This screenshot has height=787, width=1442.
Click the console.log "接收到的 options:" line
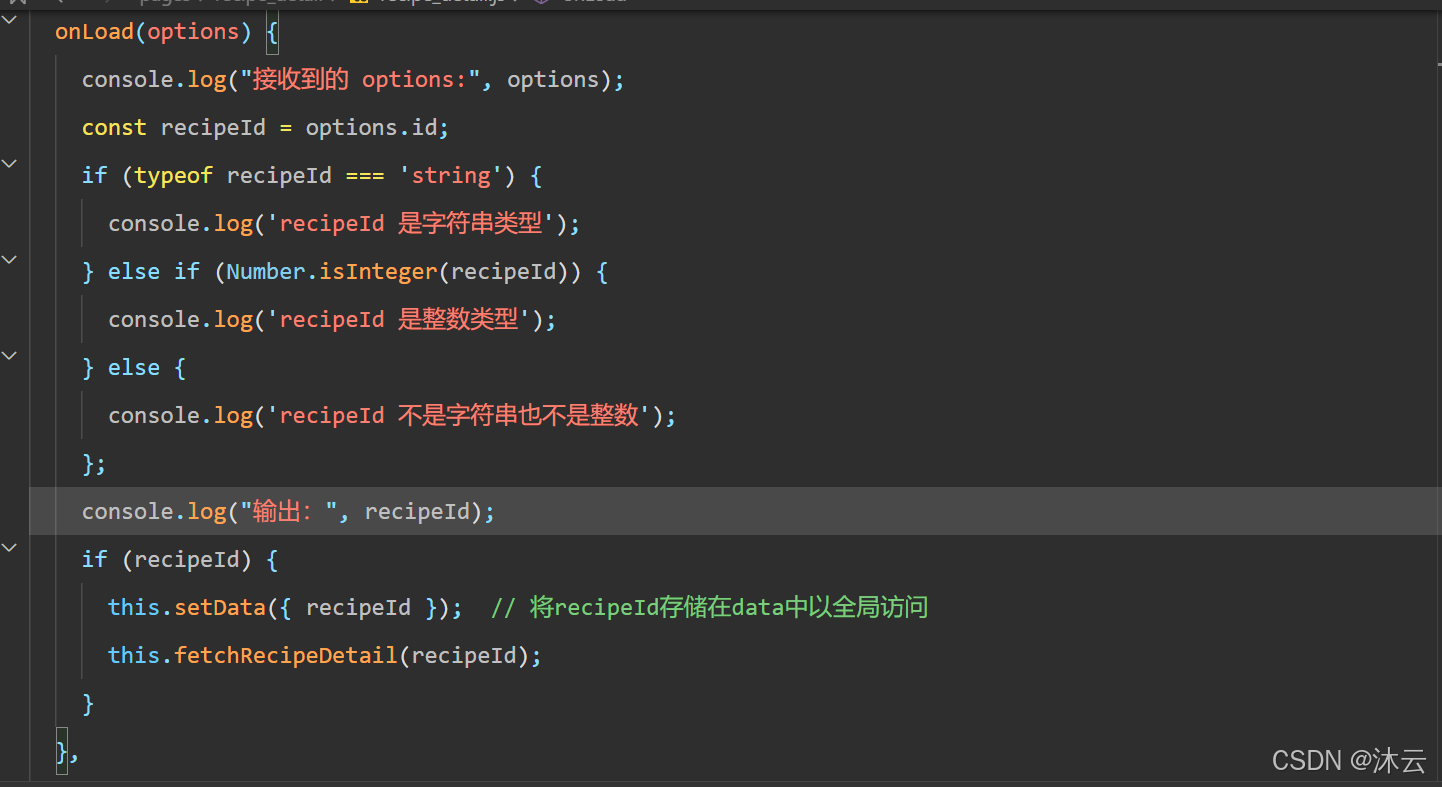(353, 80)
